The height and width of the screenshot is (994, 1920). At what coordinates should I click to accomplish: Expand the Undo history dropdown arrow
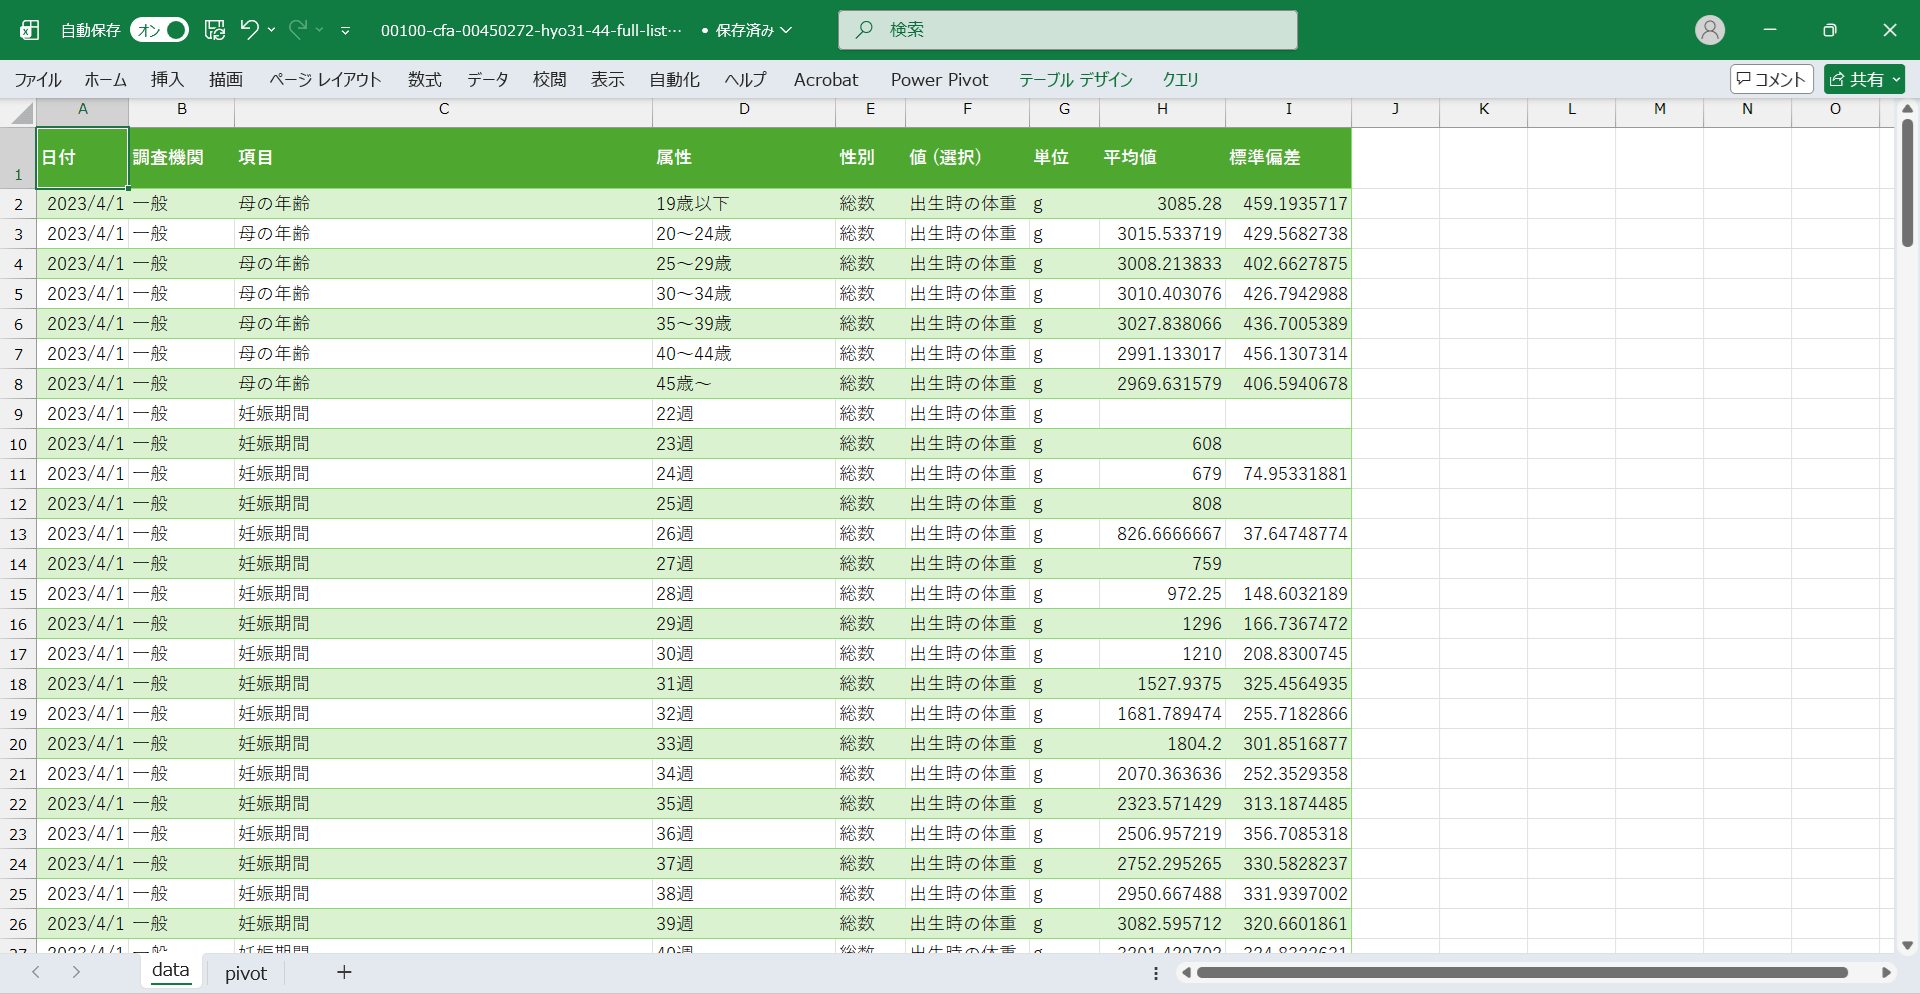[x=272, y=30]
